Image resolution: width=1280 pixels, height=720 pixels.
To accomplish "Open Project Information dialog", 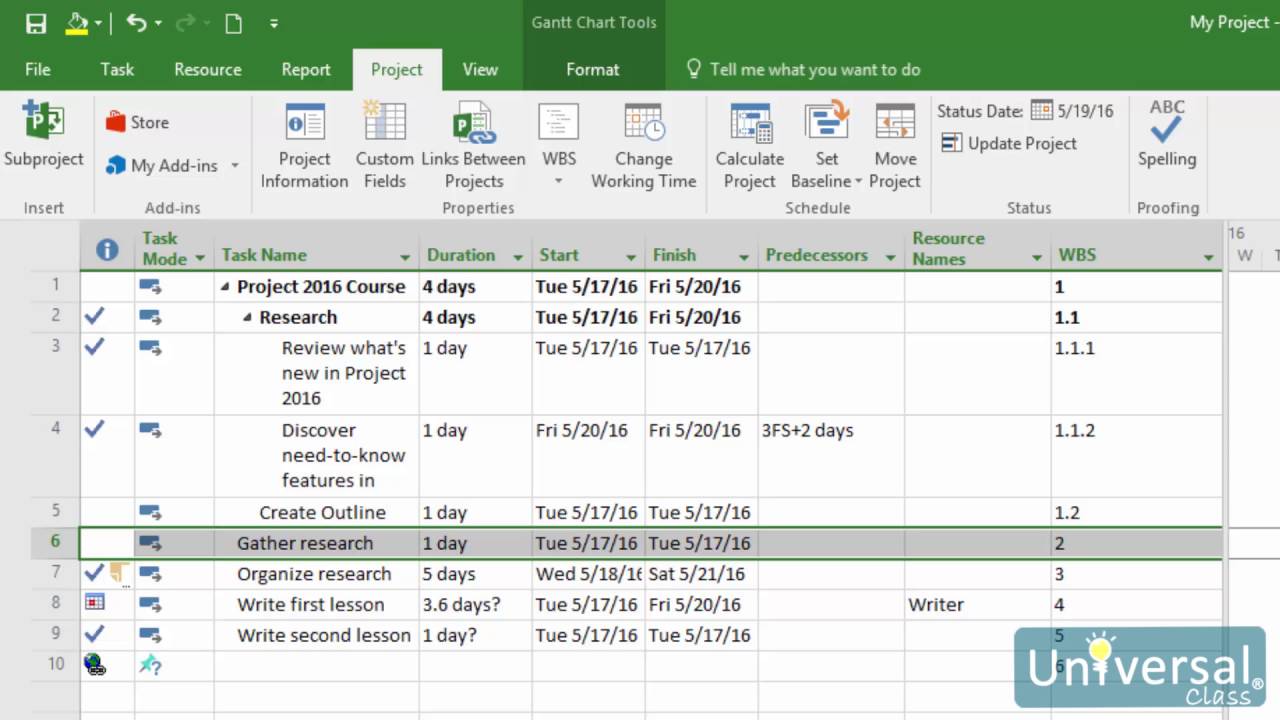I will [304, 123].
